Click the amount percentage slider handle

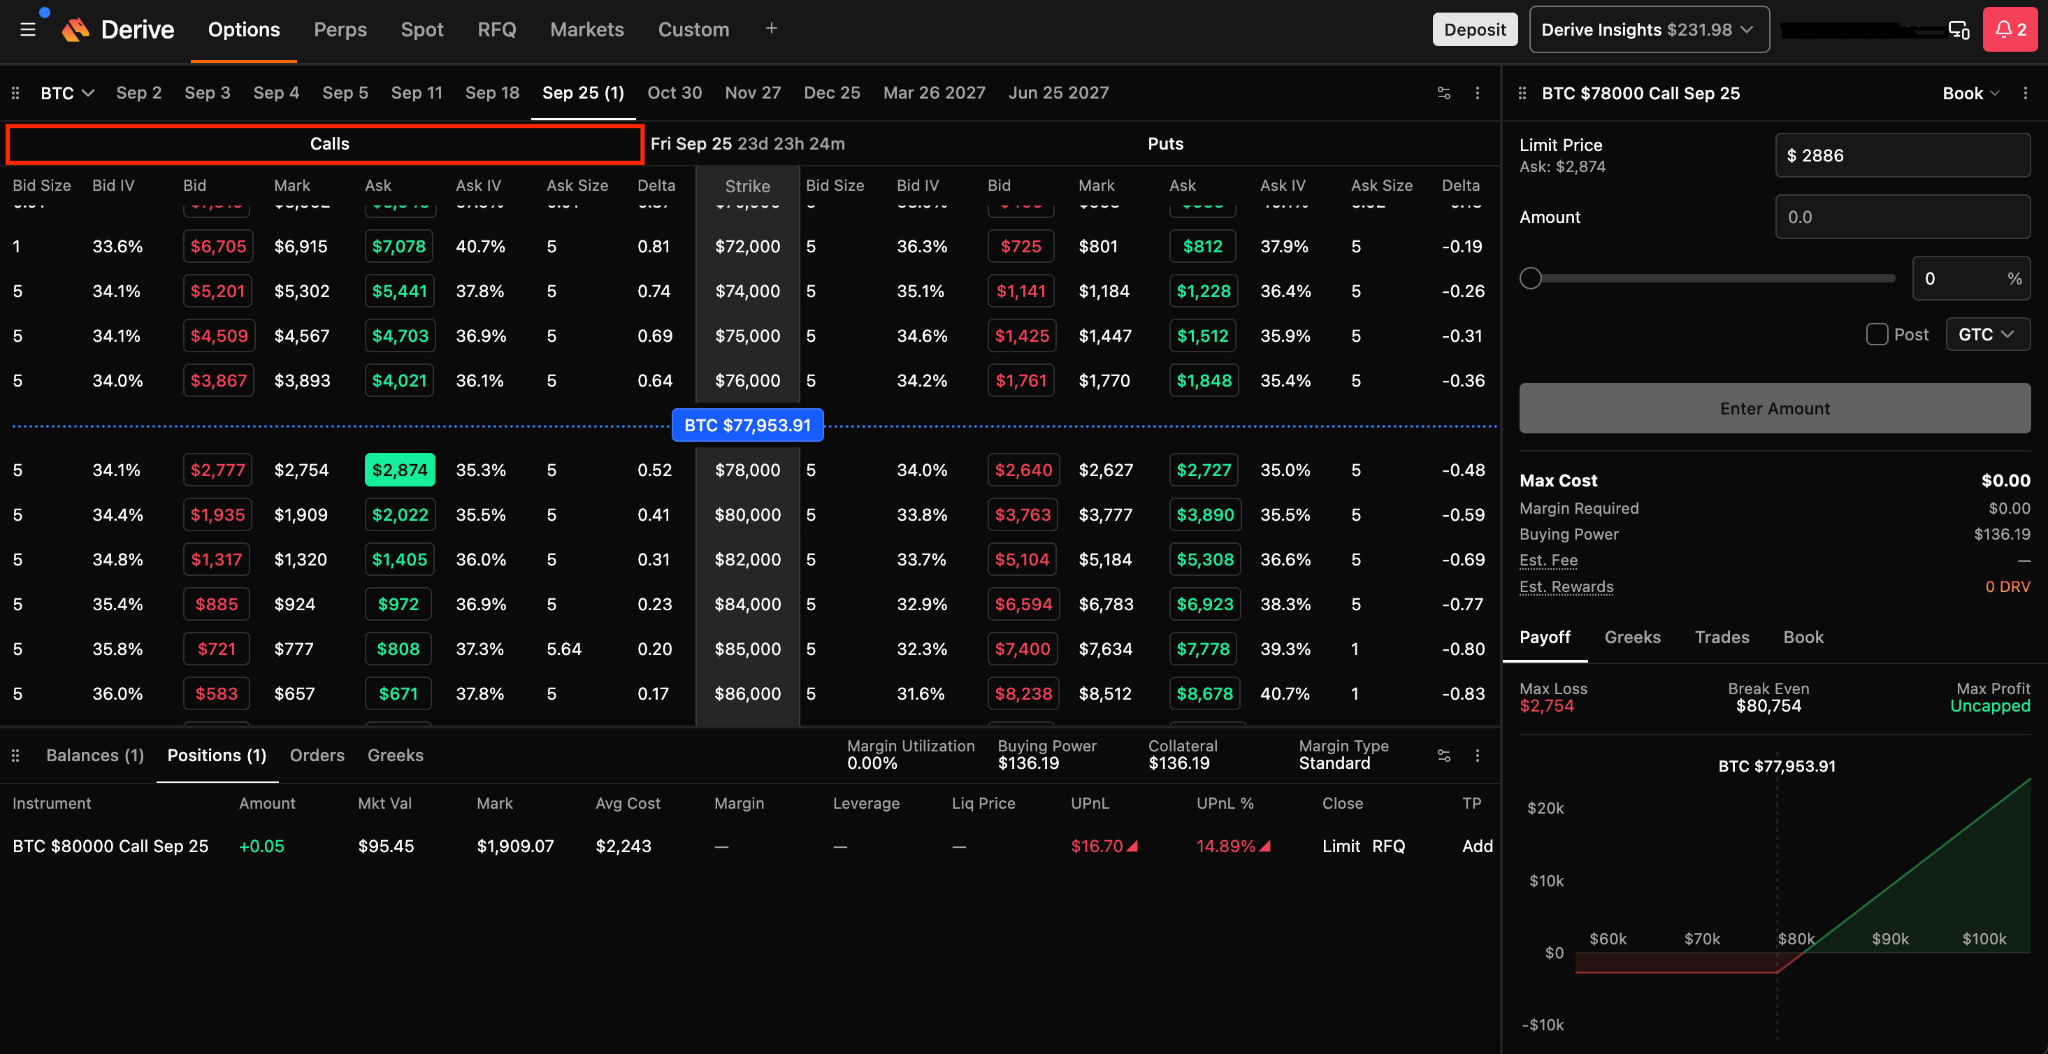[1530, 279]
